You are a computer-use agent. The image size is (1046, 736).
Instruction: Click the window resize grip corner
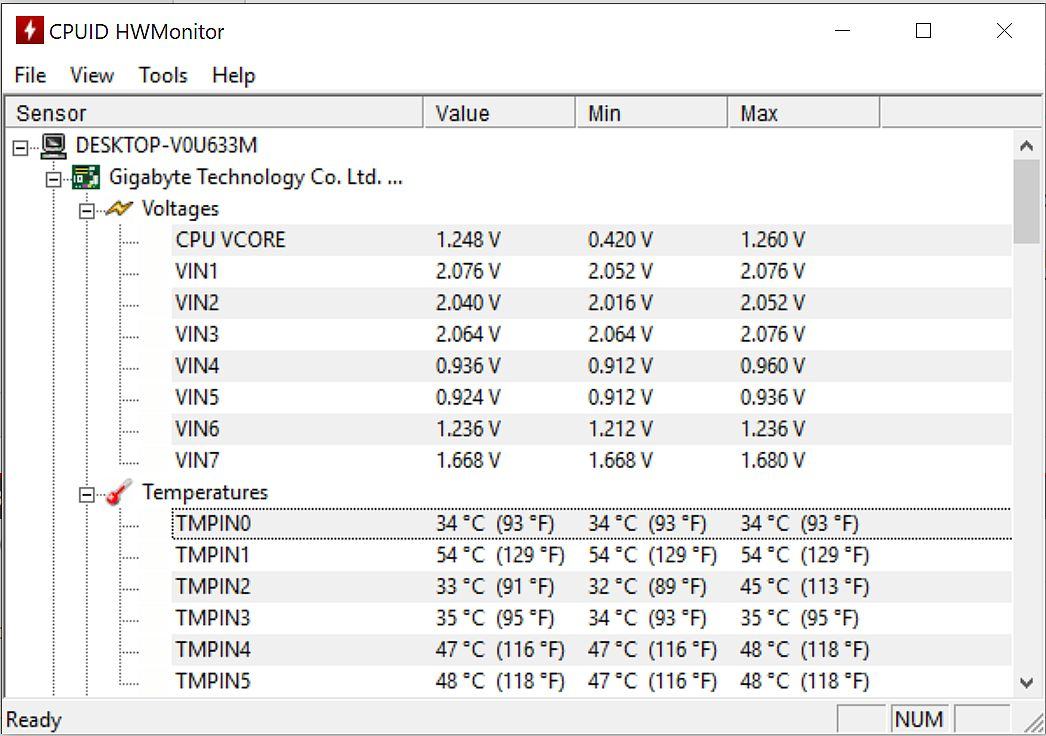pyautogui.click(x=1034, y=722)
